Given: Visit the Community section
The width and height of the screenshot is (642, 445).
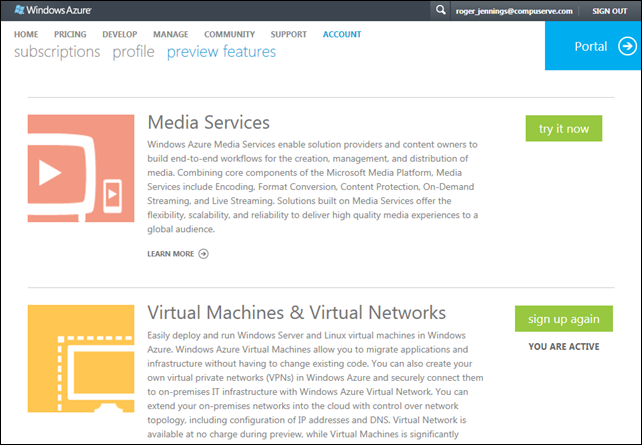Looking at the screenshot, I should click(x=229, y=35).
